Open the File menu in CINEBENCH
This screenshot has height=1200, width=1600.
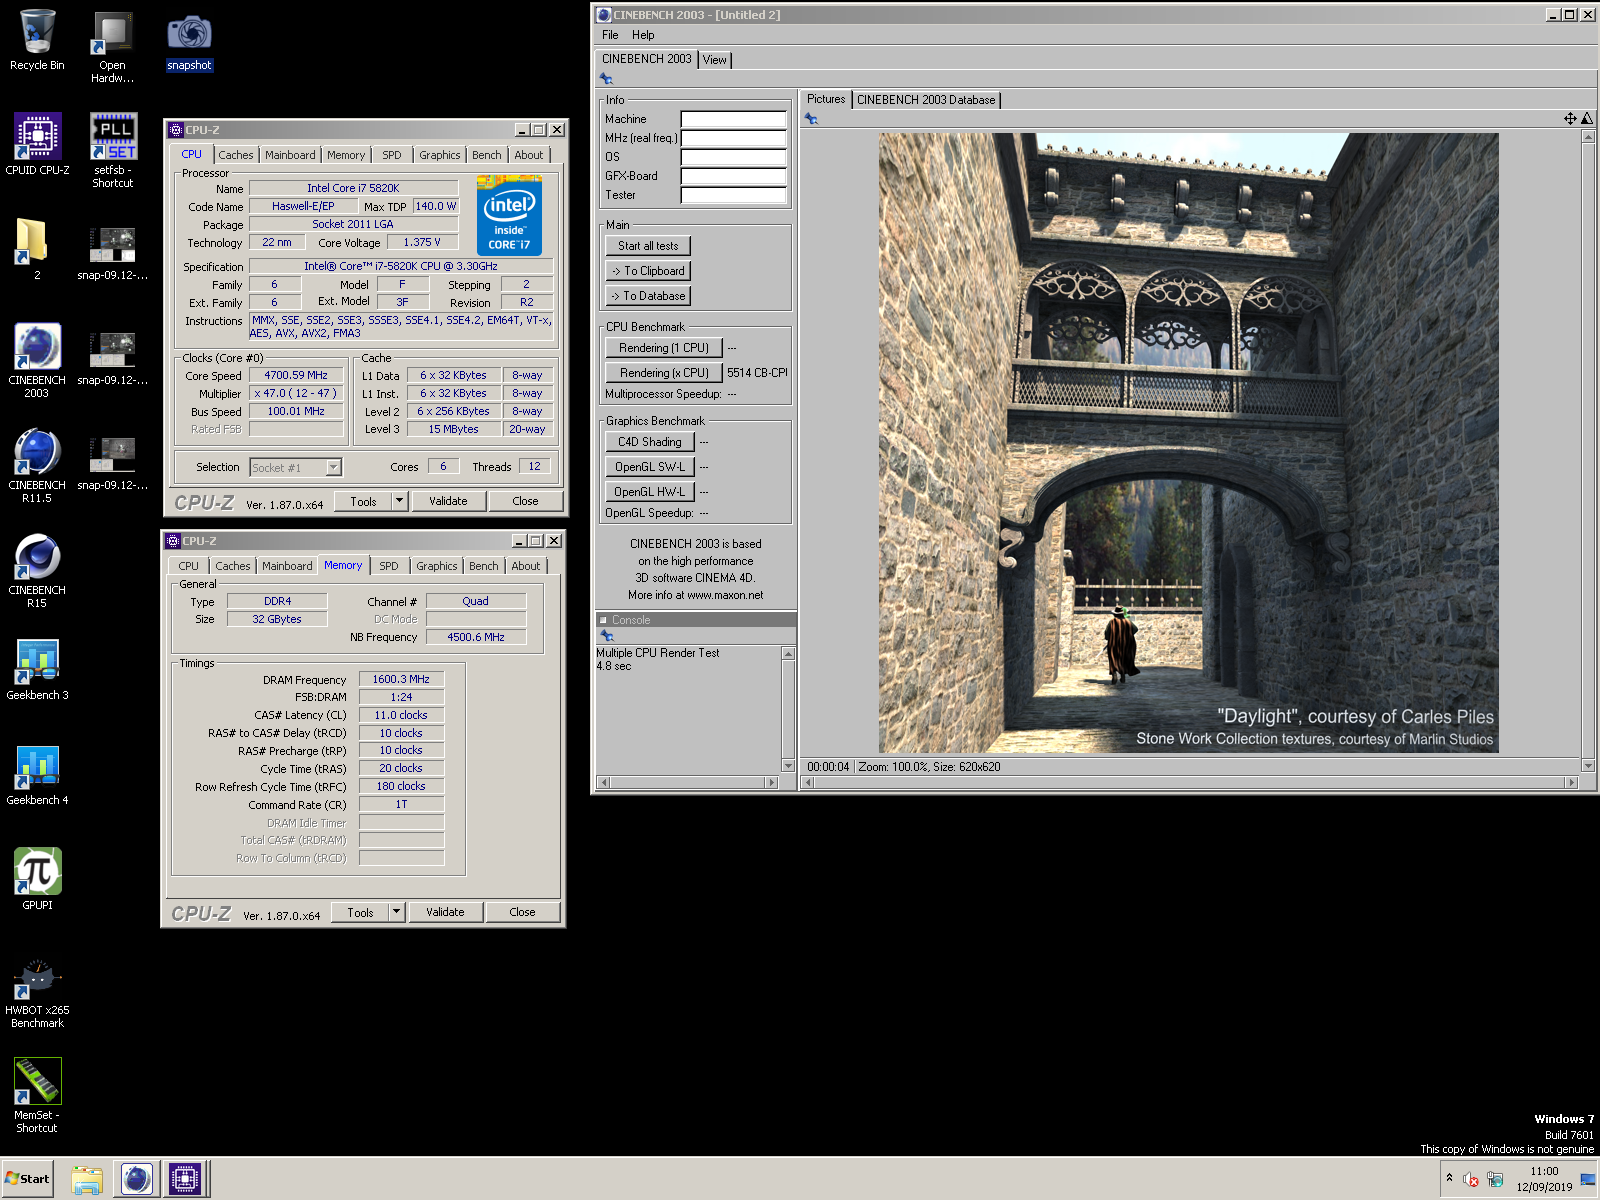[610, 35]
